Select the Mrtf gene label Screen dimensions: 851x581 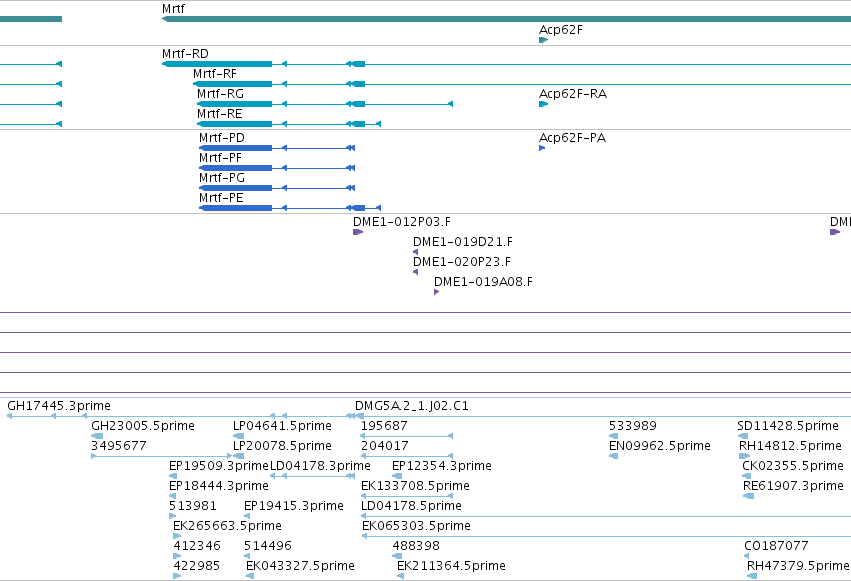tap(173, 9)
